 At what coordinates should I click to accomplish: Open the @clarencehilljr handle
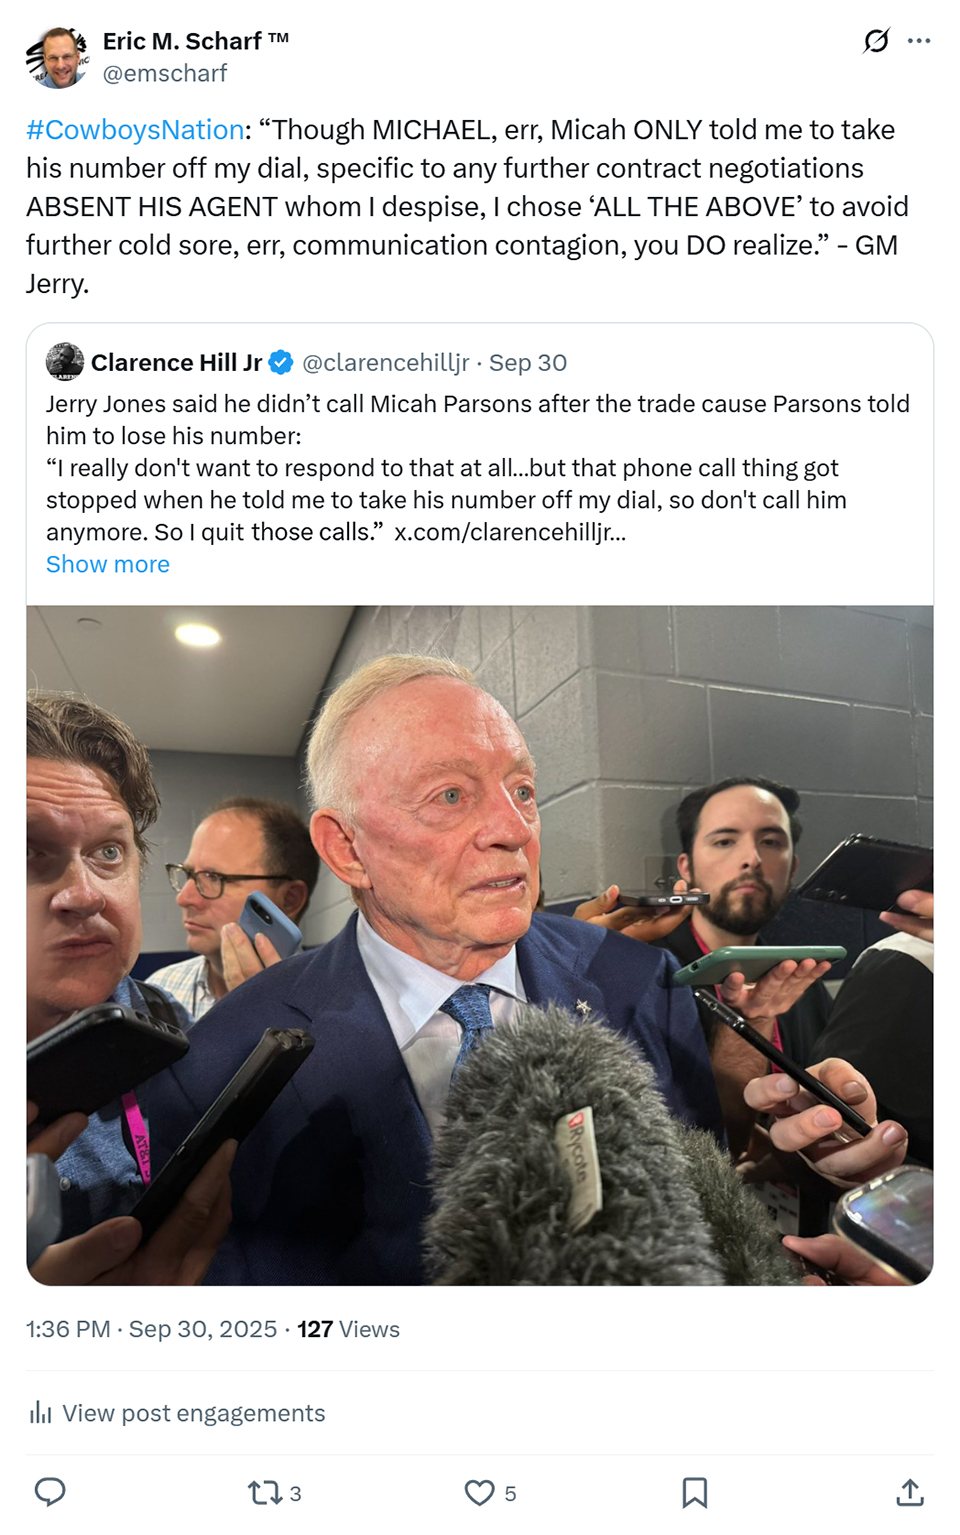(x=385, y=363)
